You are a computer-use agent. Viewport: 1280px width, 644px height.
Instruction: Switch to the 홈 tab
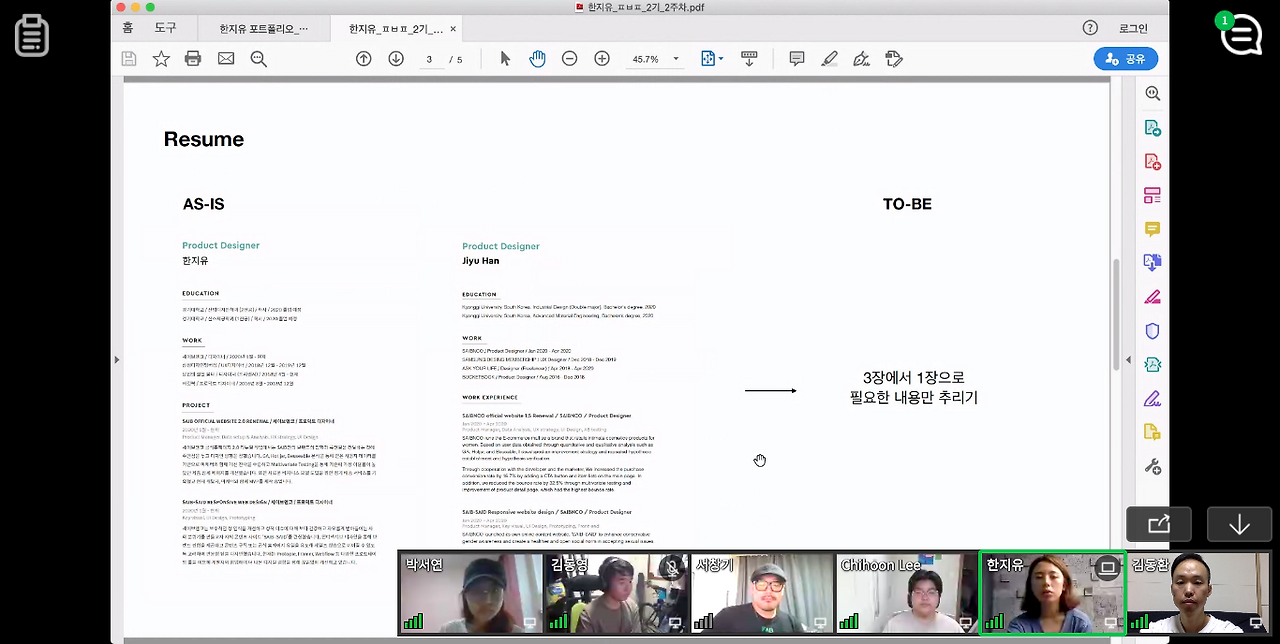pyautogui.click(x=127, y=28)
